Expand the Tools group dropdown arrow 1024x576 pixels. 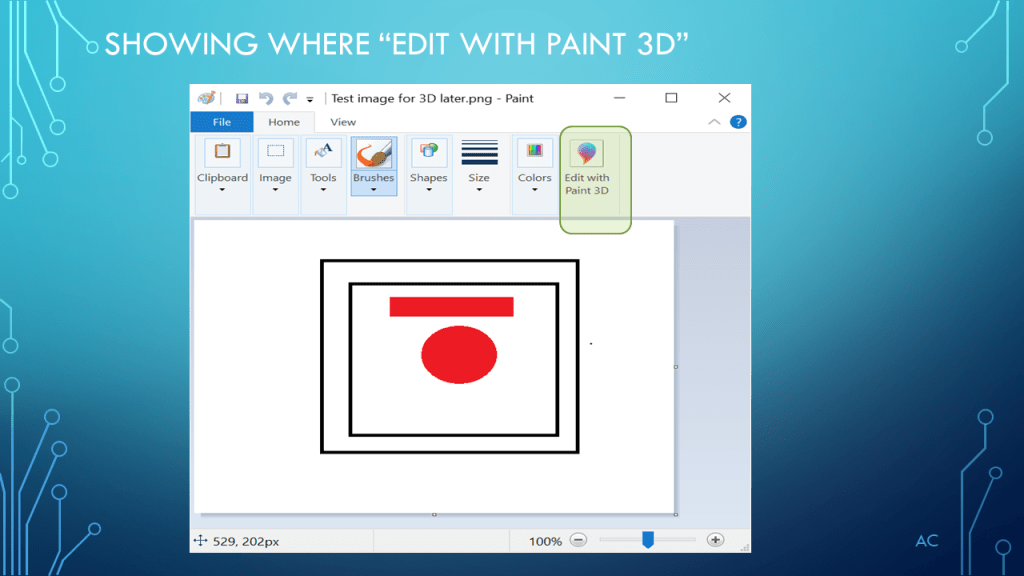point(323,190)
